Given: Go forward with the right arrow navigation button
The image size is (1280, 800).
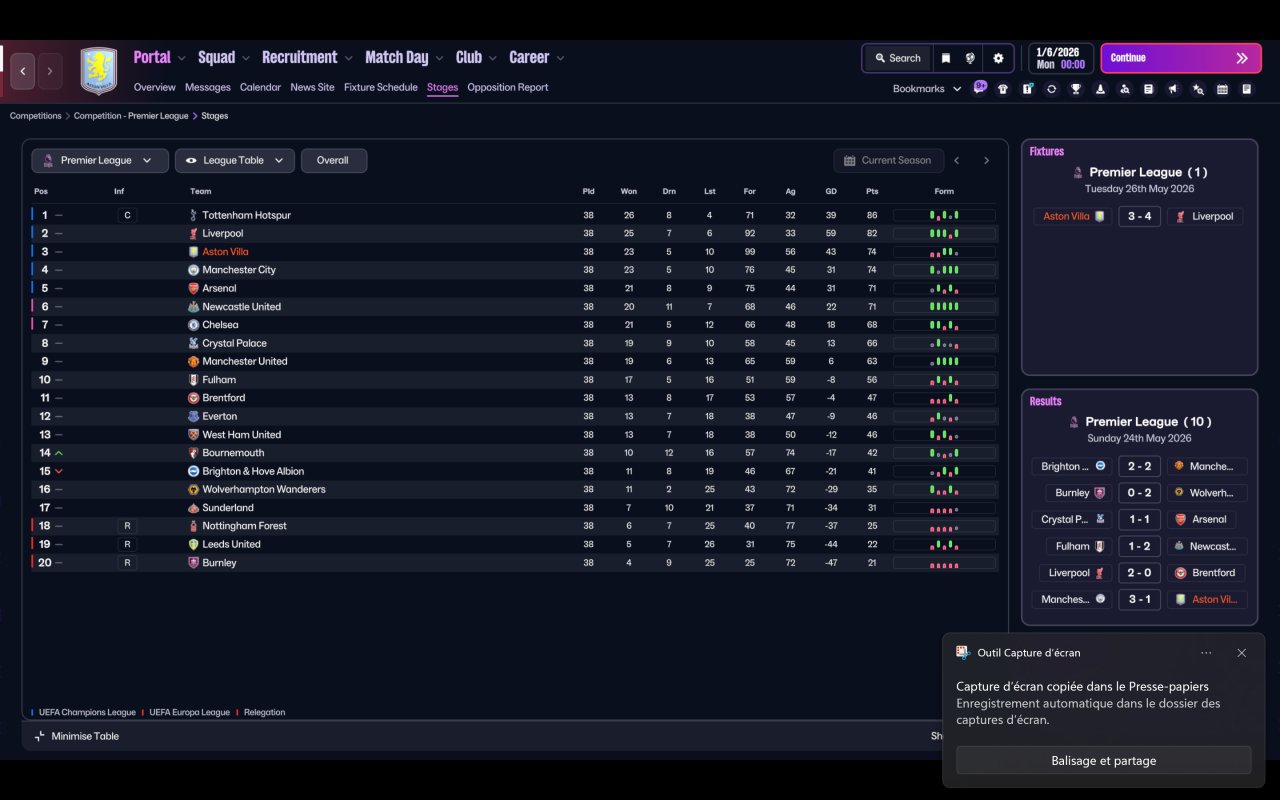Looking at the screenshot, I should (x=49, y=71).
